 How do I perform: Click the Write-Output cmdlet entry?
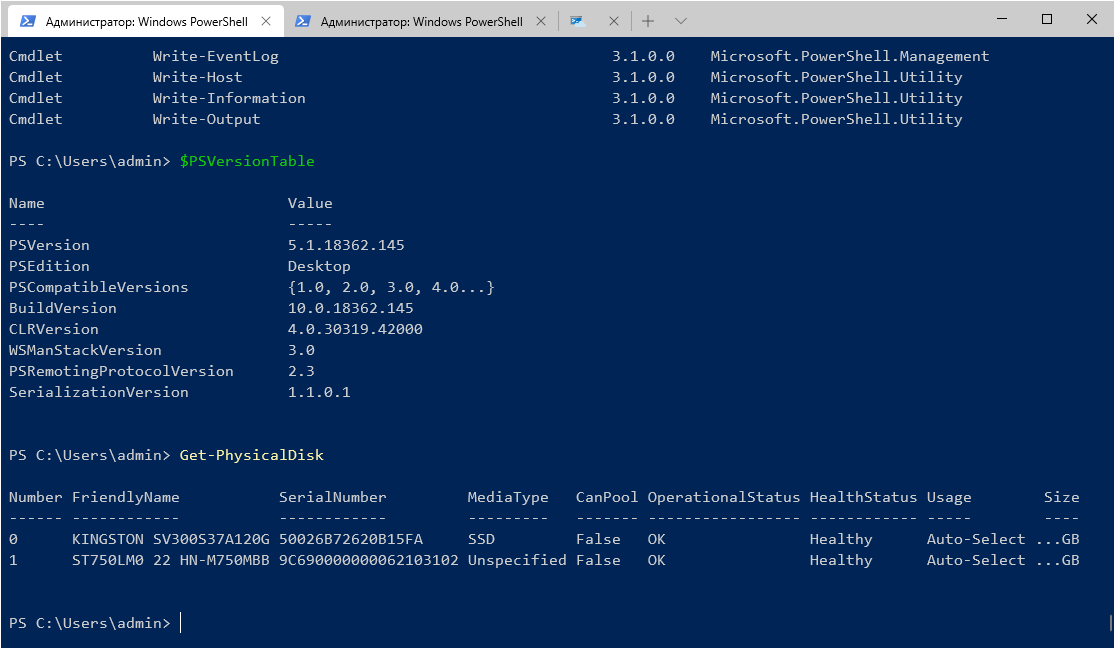pyautogui.click(x=206, y=119)
